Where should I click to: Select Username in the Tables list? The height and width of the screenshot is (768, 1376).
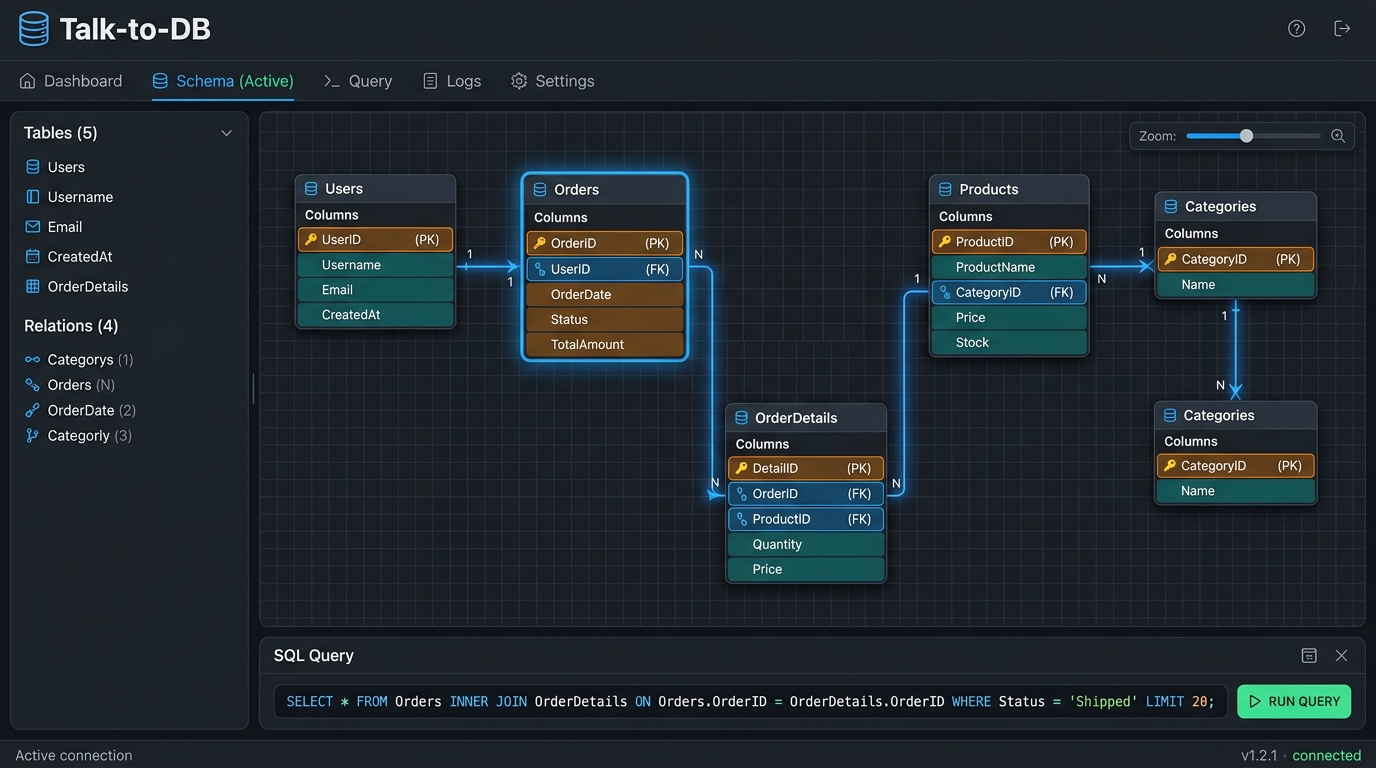point(80,197)
